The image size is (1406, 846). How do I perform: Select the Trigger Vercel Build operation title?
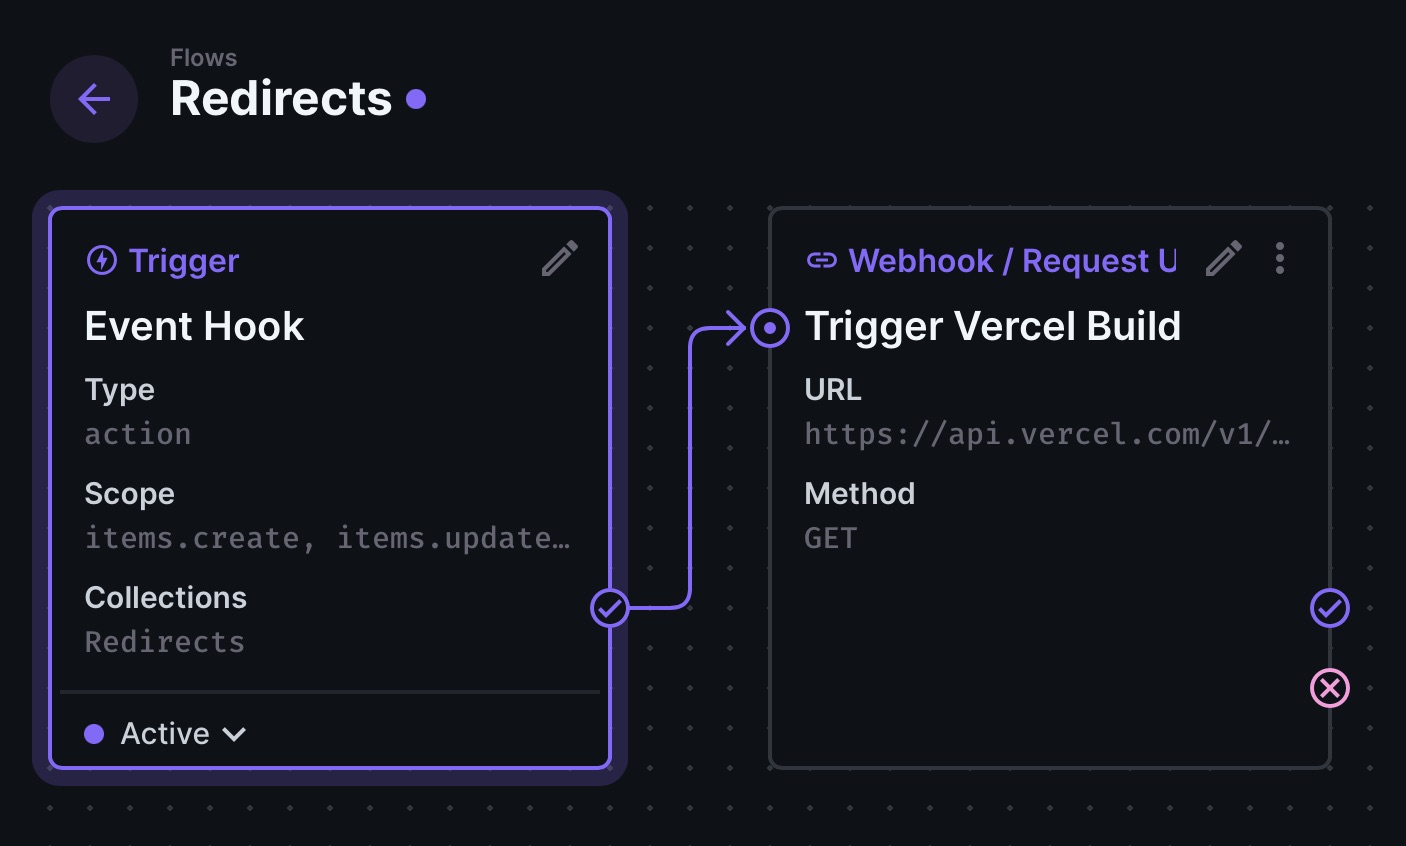(992, 327)
